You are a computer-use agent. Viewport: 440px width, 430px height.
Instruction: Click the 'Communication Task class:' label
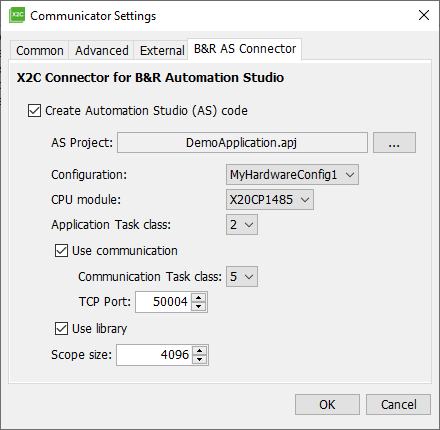[150, 277]
